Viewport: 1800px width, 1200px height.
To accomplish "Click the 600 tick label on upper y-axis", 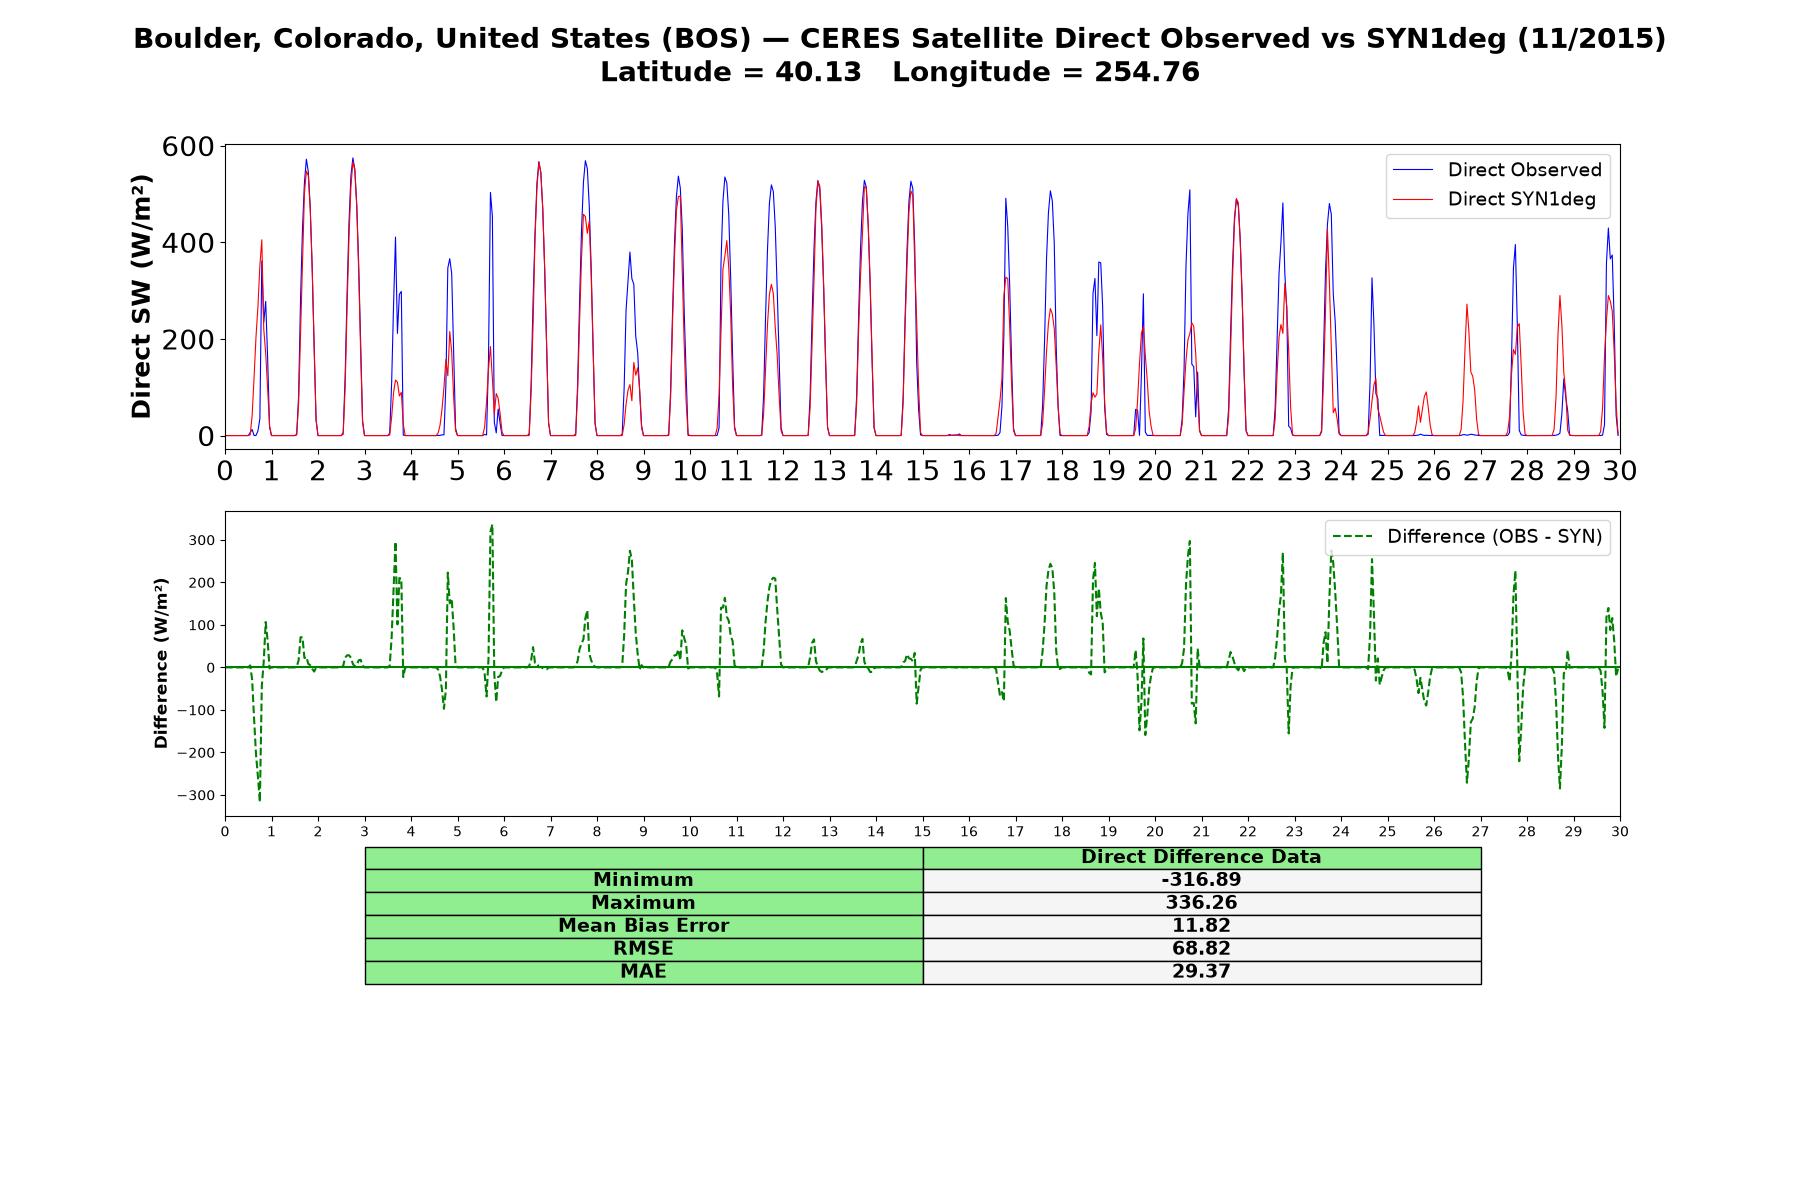I will (188, 147).
